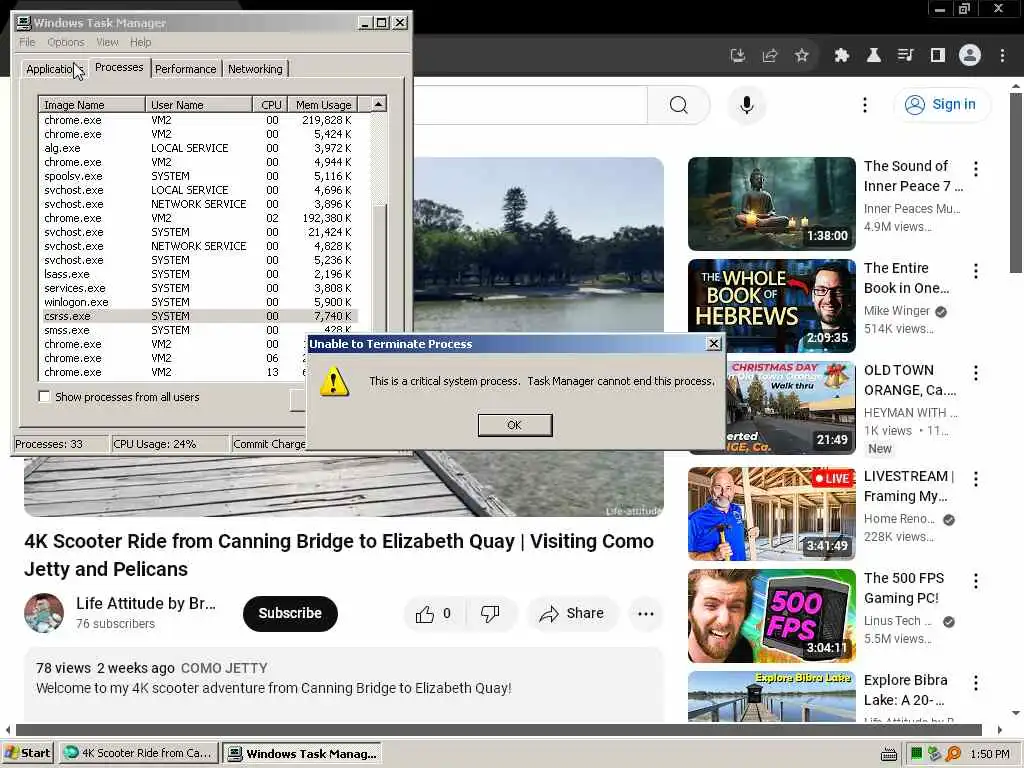Open options for The 500 FPS Gaming PC video
The width and height of the screenshot is (1024, 768).
976,581
